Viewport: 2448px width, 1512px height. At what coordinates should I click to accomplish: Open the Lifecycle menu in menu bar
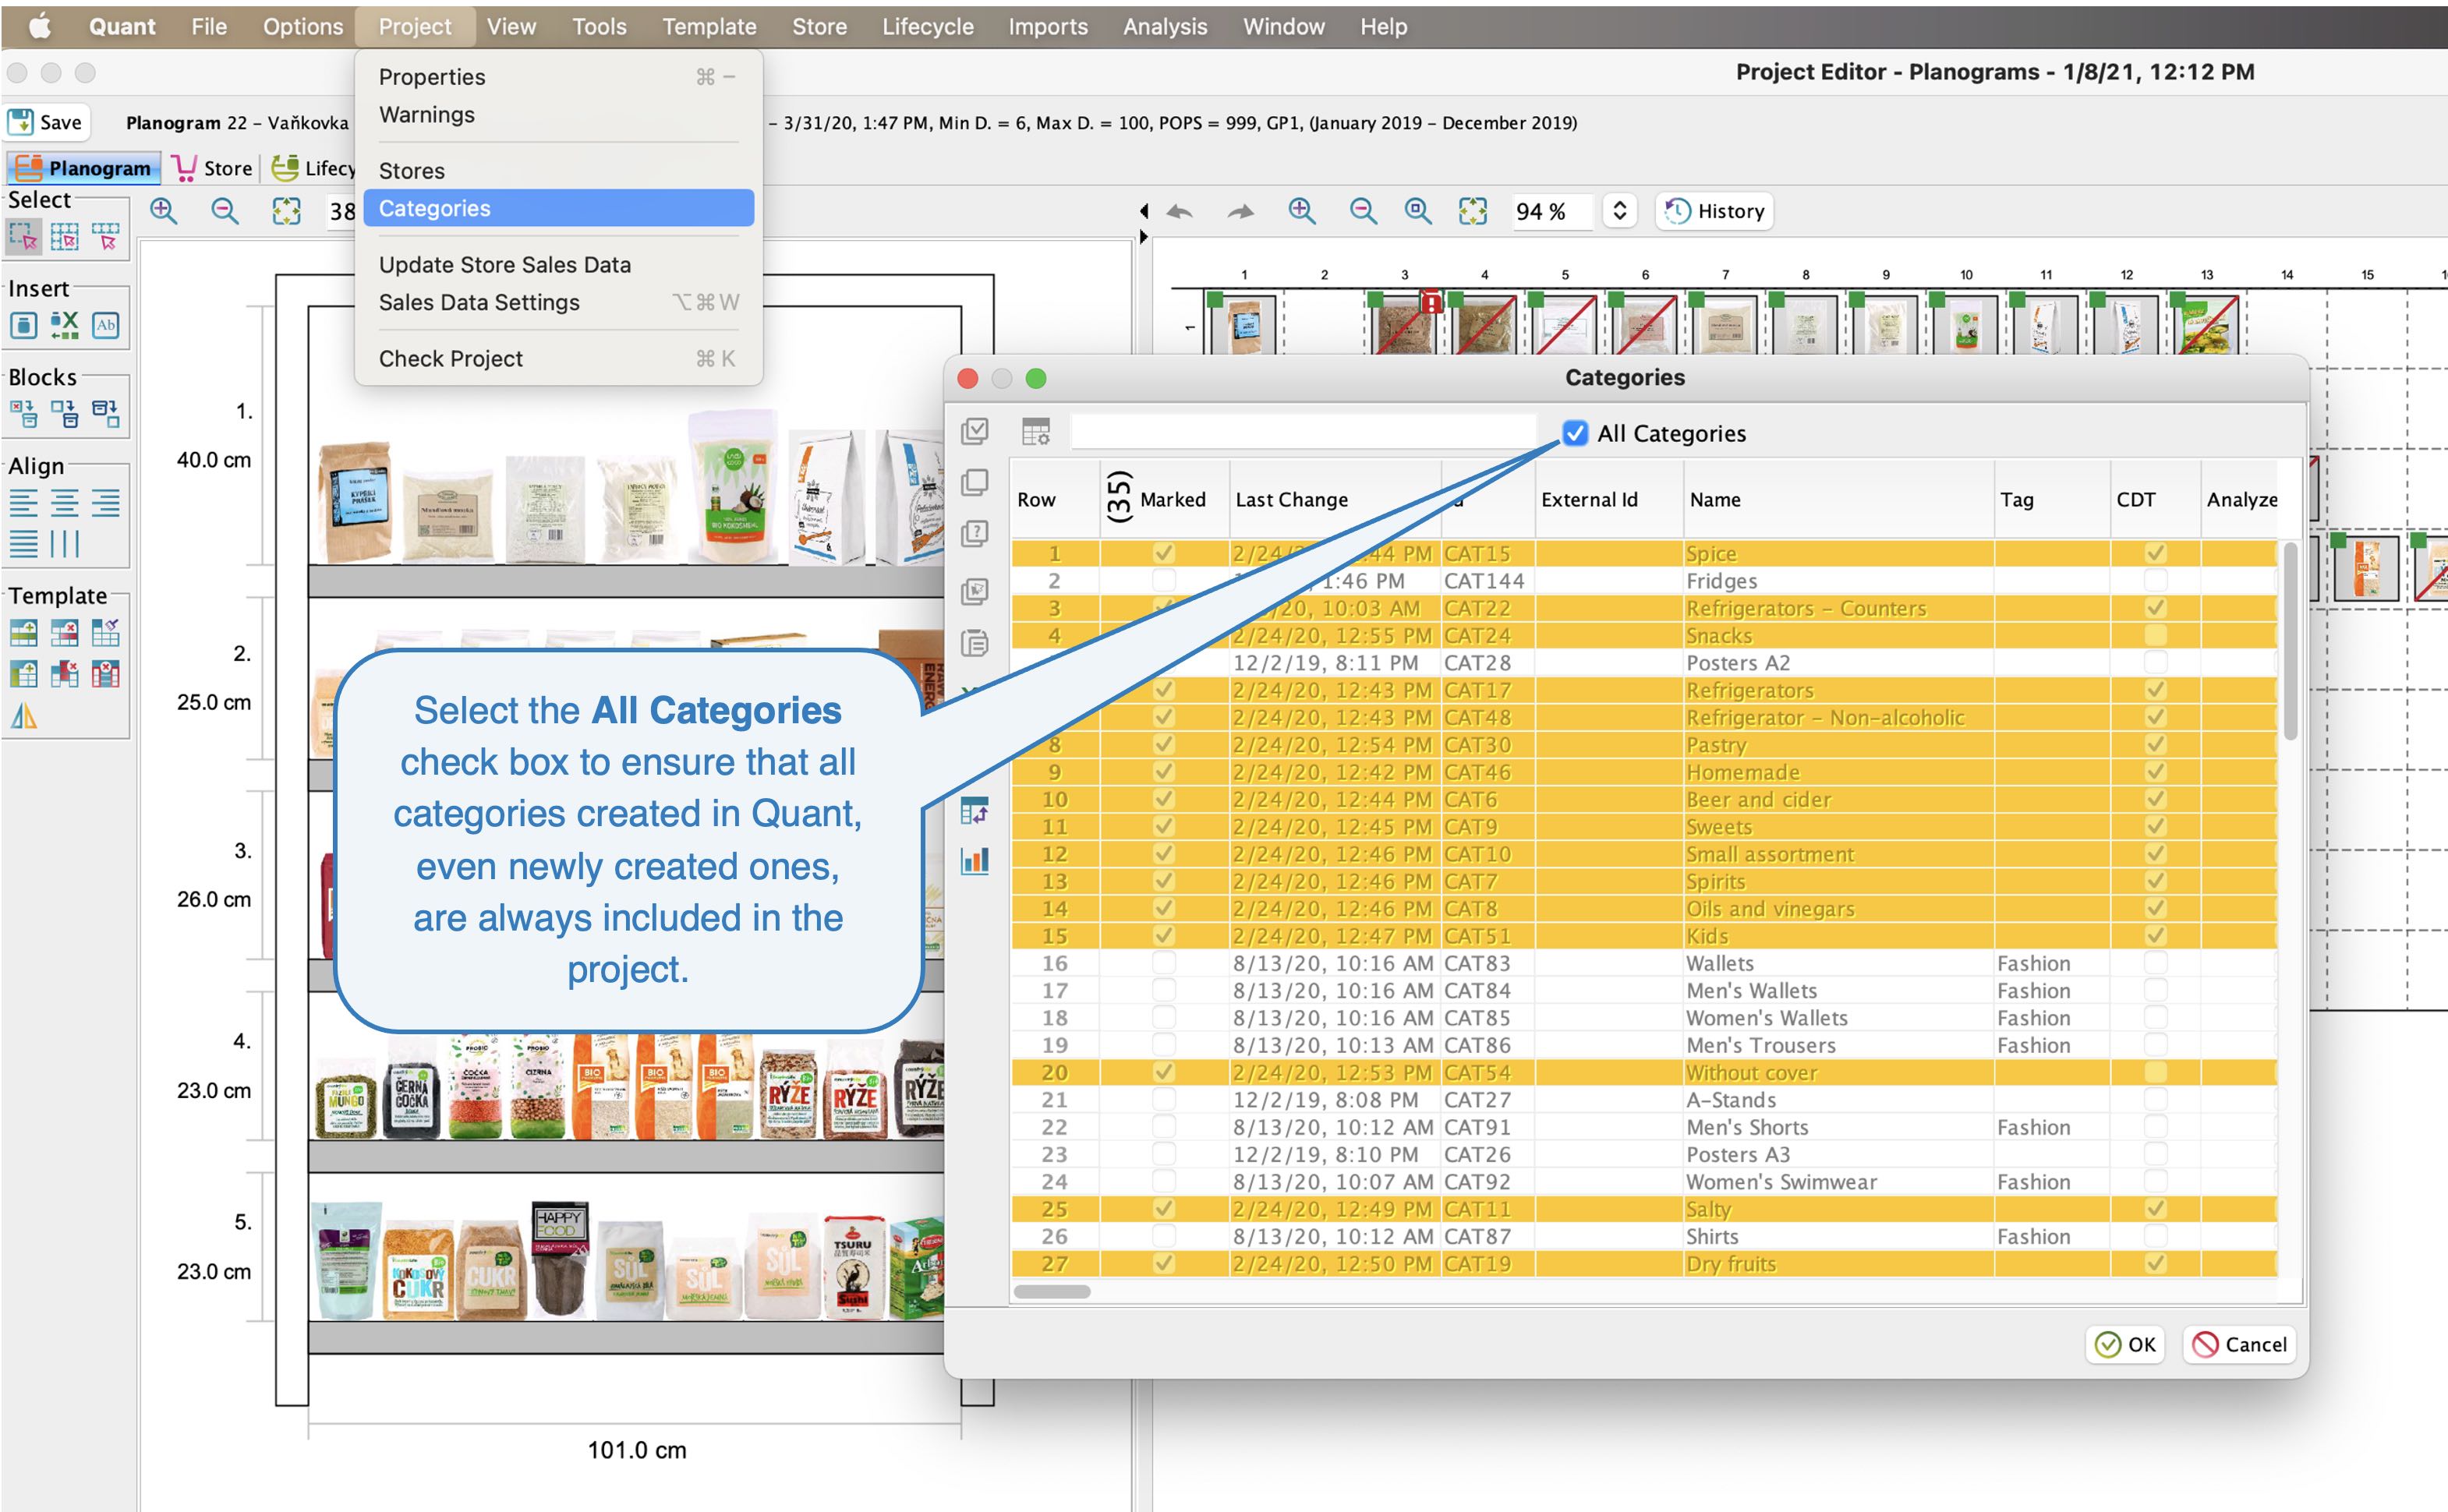coord(927,27)
